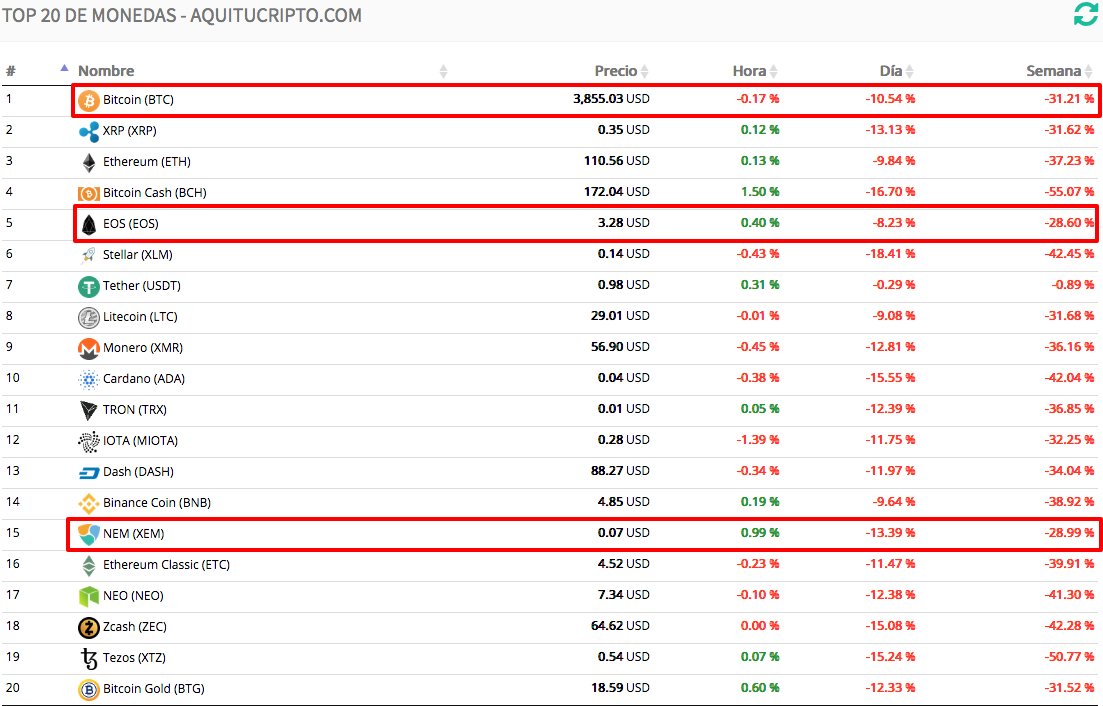Viewport: 1103px width, 706px height.
Task: Click the orange Monero (XMR) icon
Action: (x=89, y=349)
